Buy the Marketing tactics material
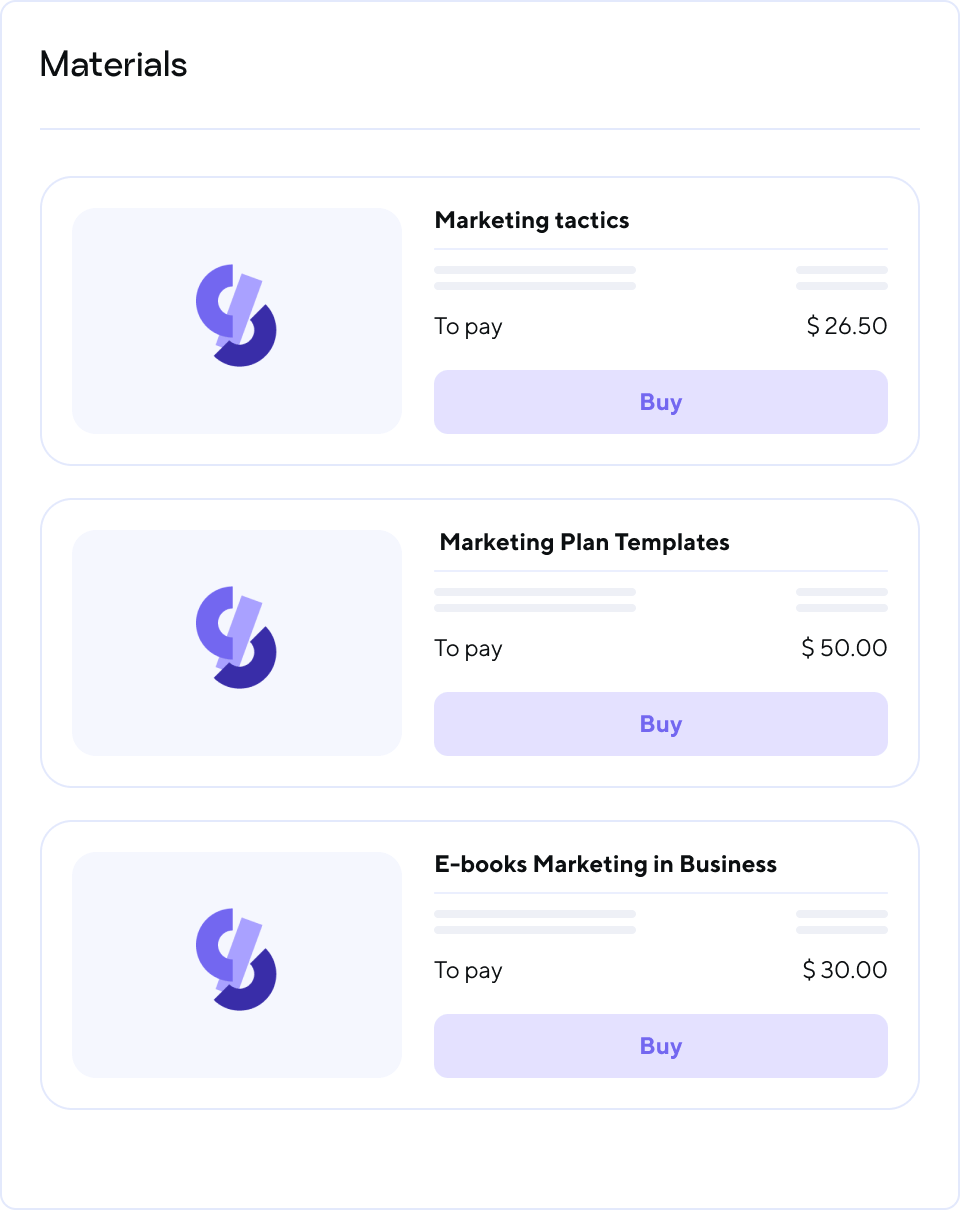 click(660, 402)
